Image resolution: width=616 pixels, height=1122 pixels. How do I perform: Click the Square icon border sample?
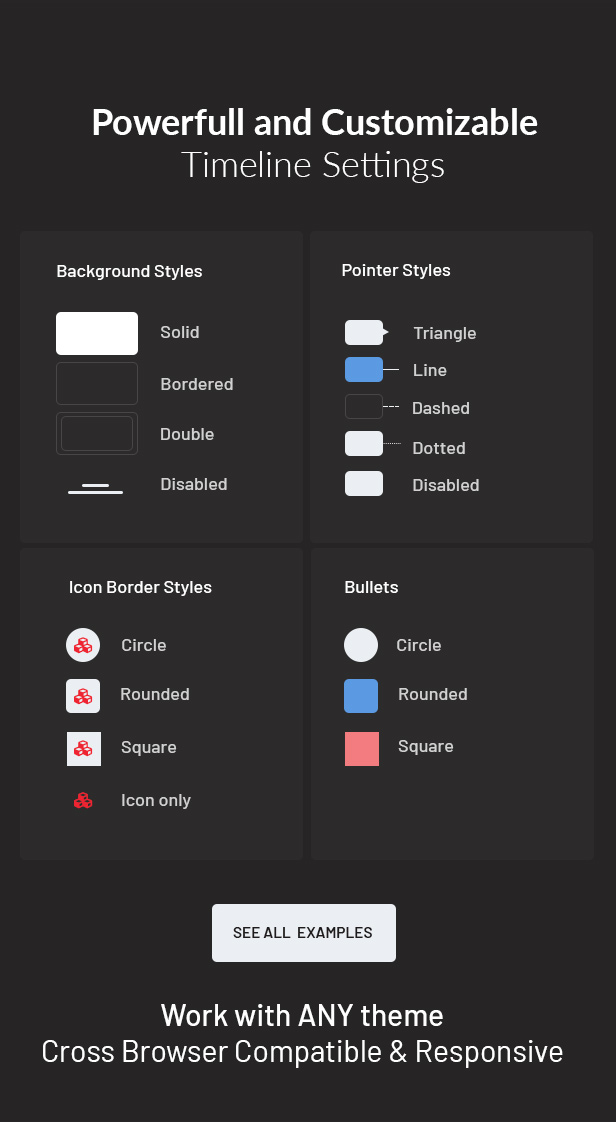pos(84,748)
